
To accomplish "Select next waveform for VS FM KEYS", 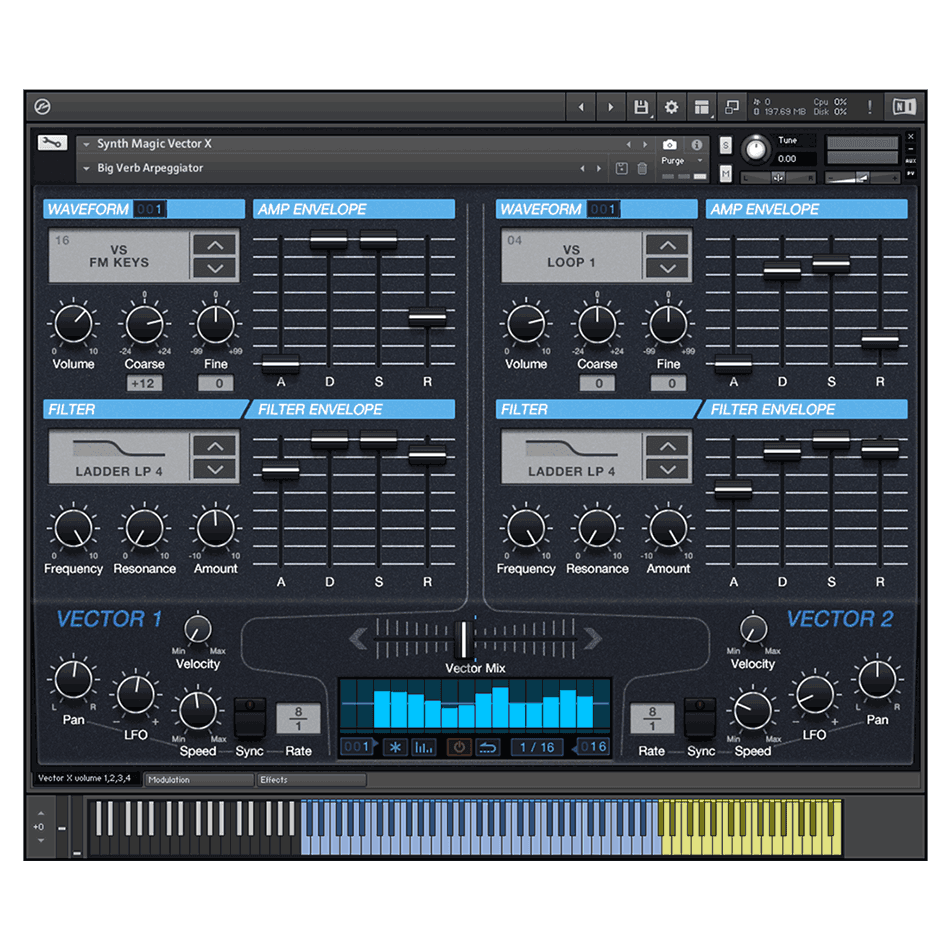I will pyautogui.click(x=215, y=268).
